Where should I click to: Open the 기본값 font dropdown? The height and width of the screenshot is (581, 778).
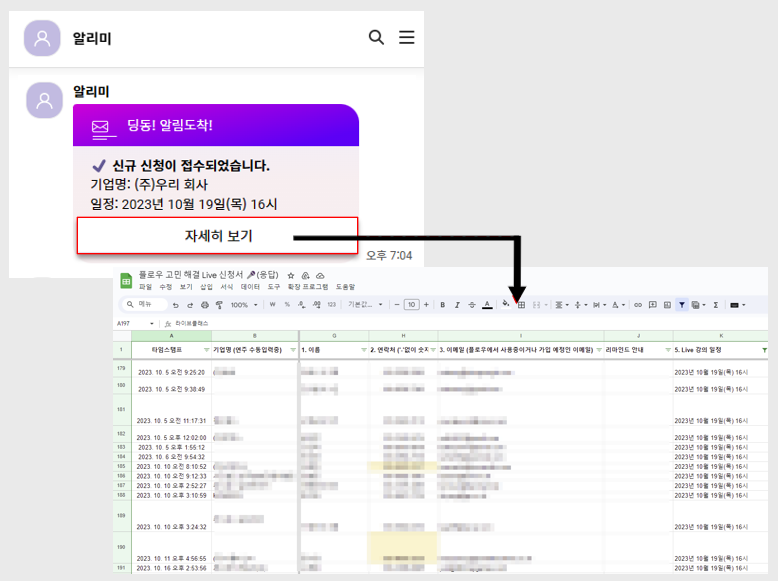(365, 305)
